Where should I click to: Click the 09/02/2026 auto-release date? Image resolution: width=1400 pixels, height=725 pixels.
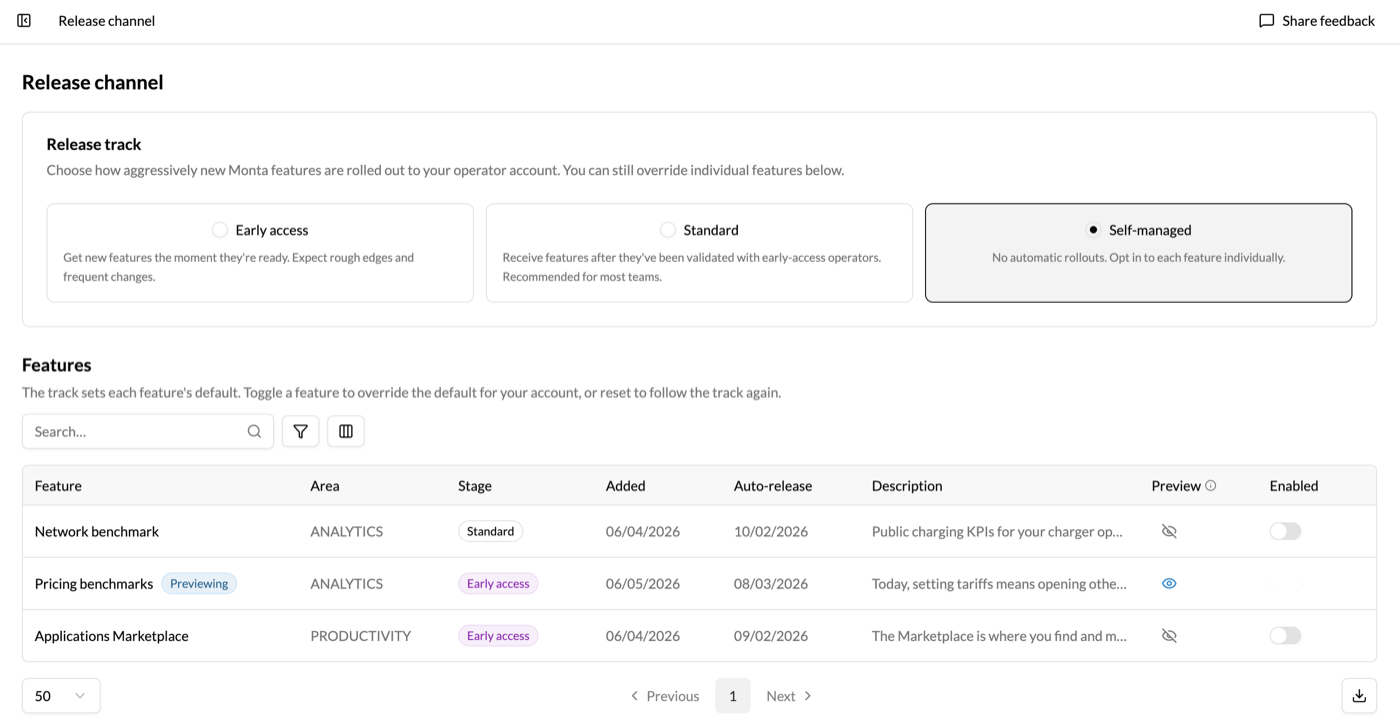(771, 635)
